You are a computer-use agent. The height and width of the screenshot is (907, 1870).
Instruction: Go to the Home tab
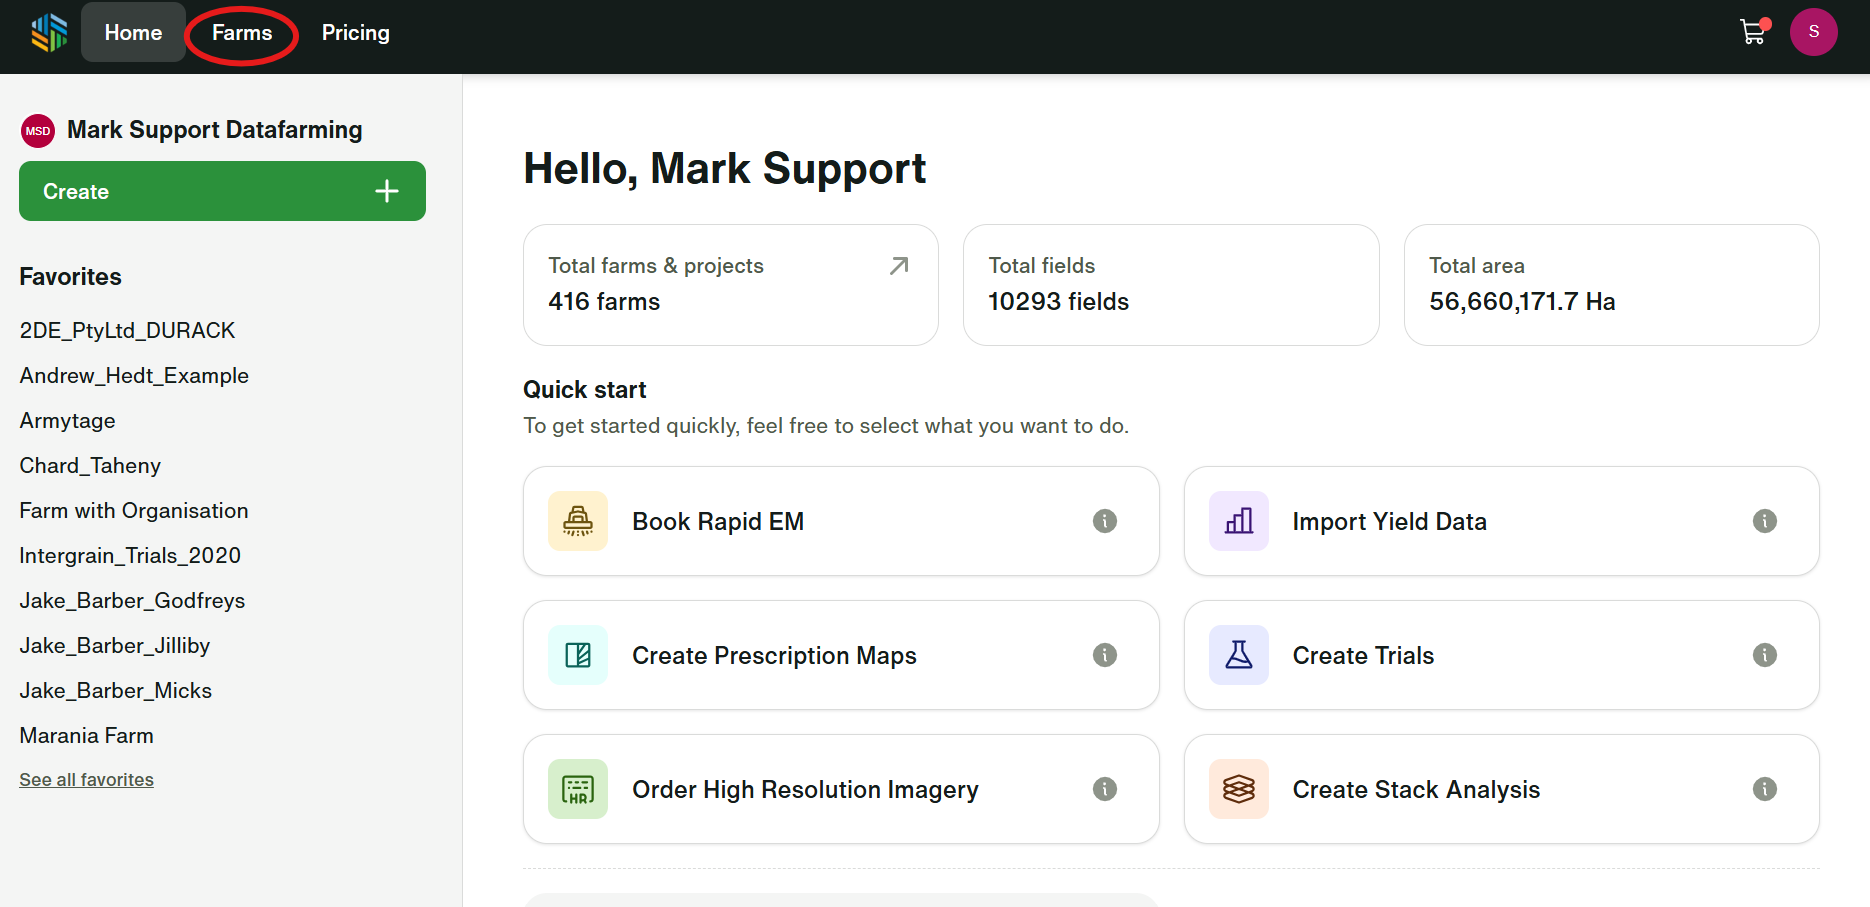click(x=133, y=33)
